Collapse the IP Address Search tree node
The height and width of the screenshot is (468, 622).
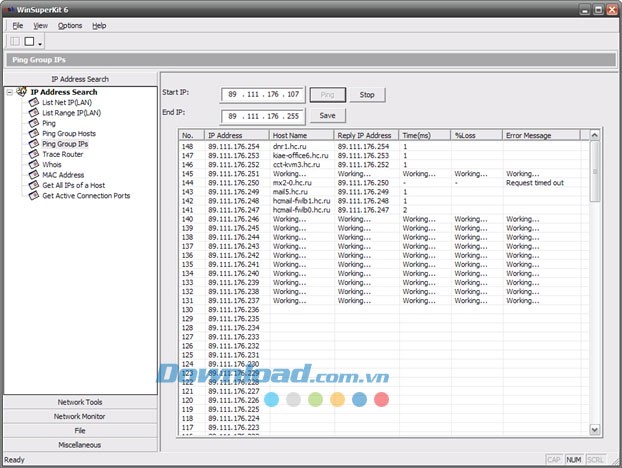click(9, 92)
